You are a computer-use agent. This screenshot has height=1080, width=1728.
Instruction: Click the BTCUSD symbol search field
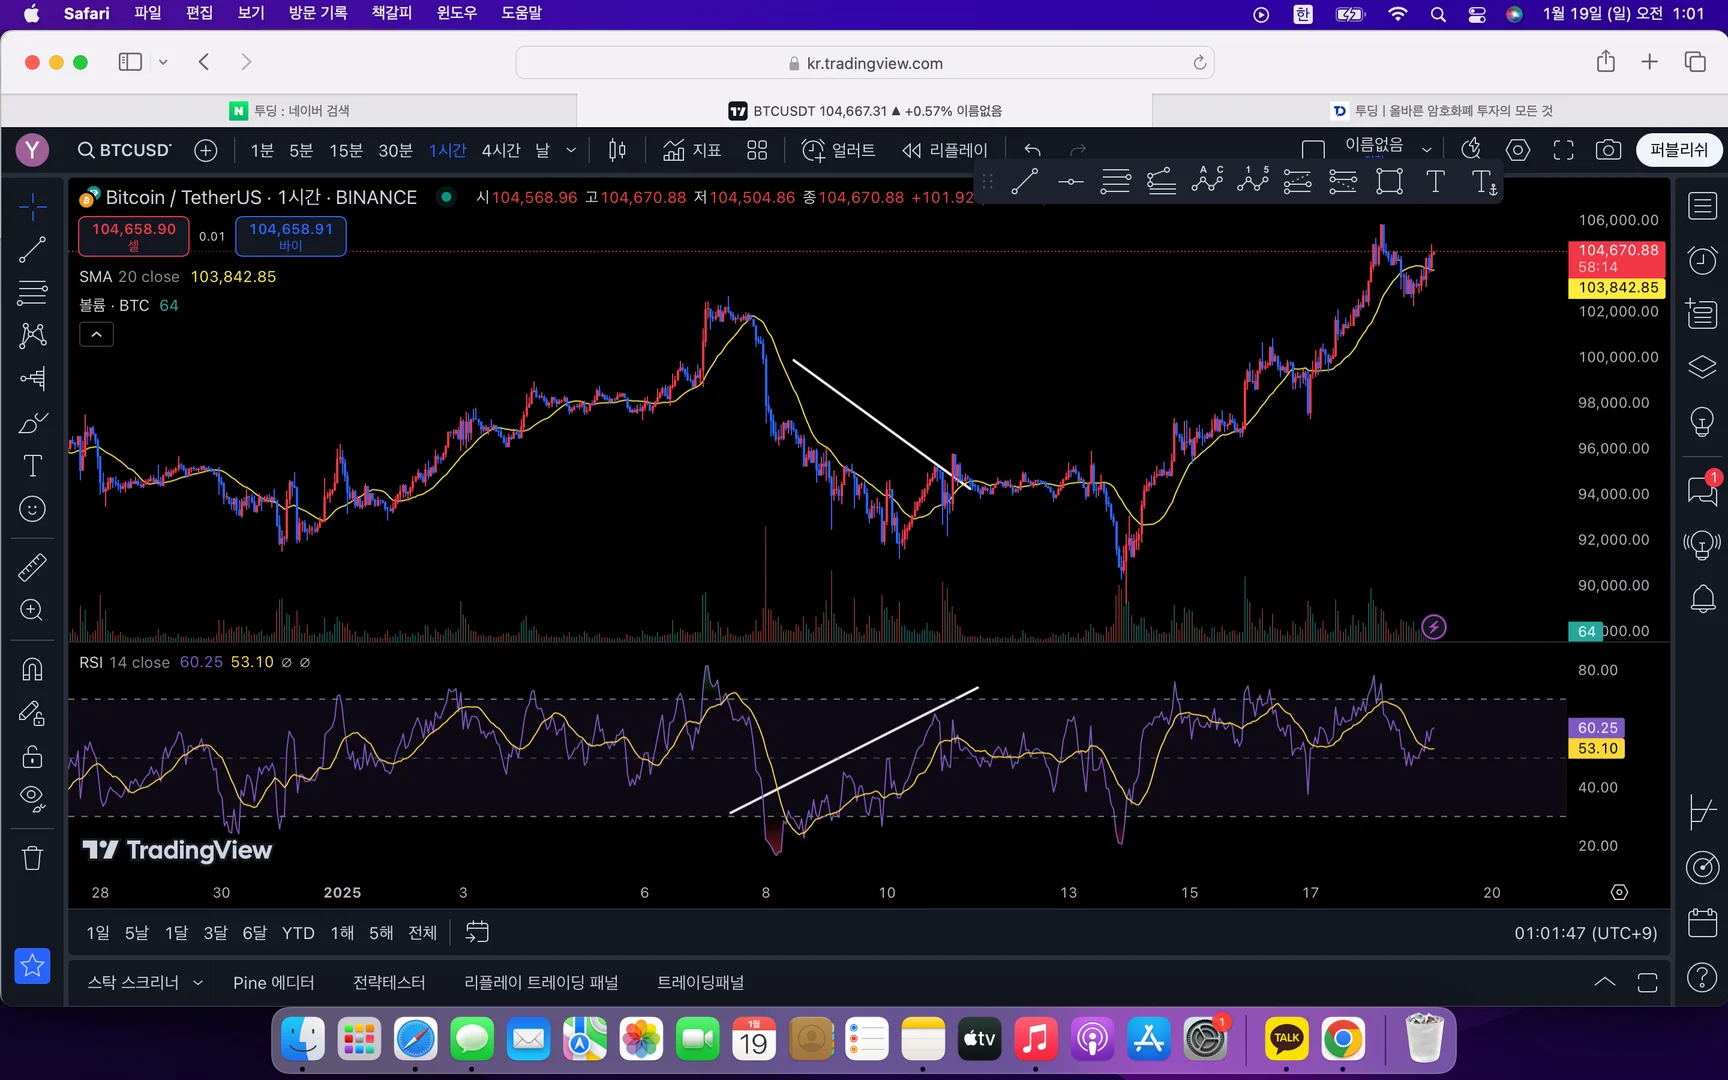[x=126, y=150]
